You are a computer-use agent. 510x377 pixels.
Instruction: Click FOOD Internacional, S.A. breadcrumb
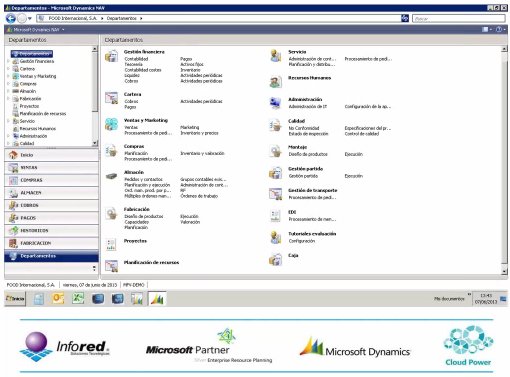tap(72, 18)
